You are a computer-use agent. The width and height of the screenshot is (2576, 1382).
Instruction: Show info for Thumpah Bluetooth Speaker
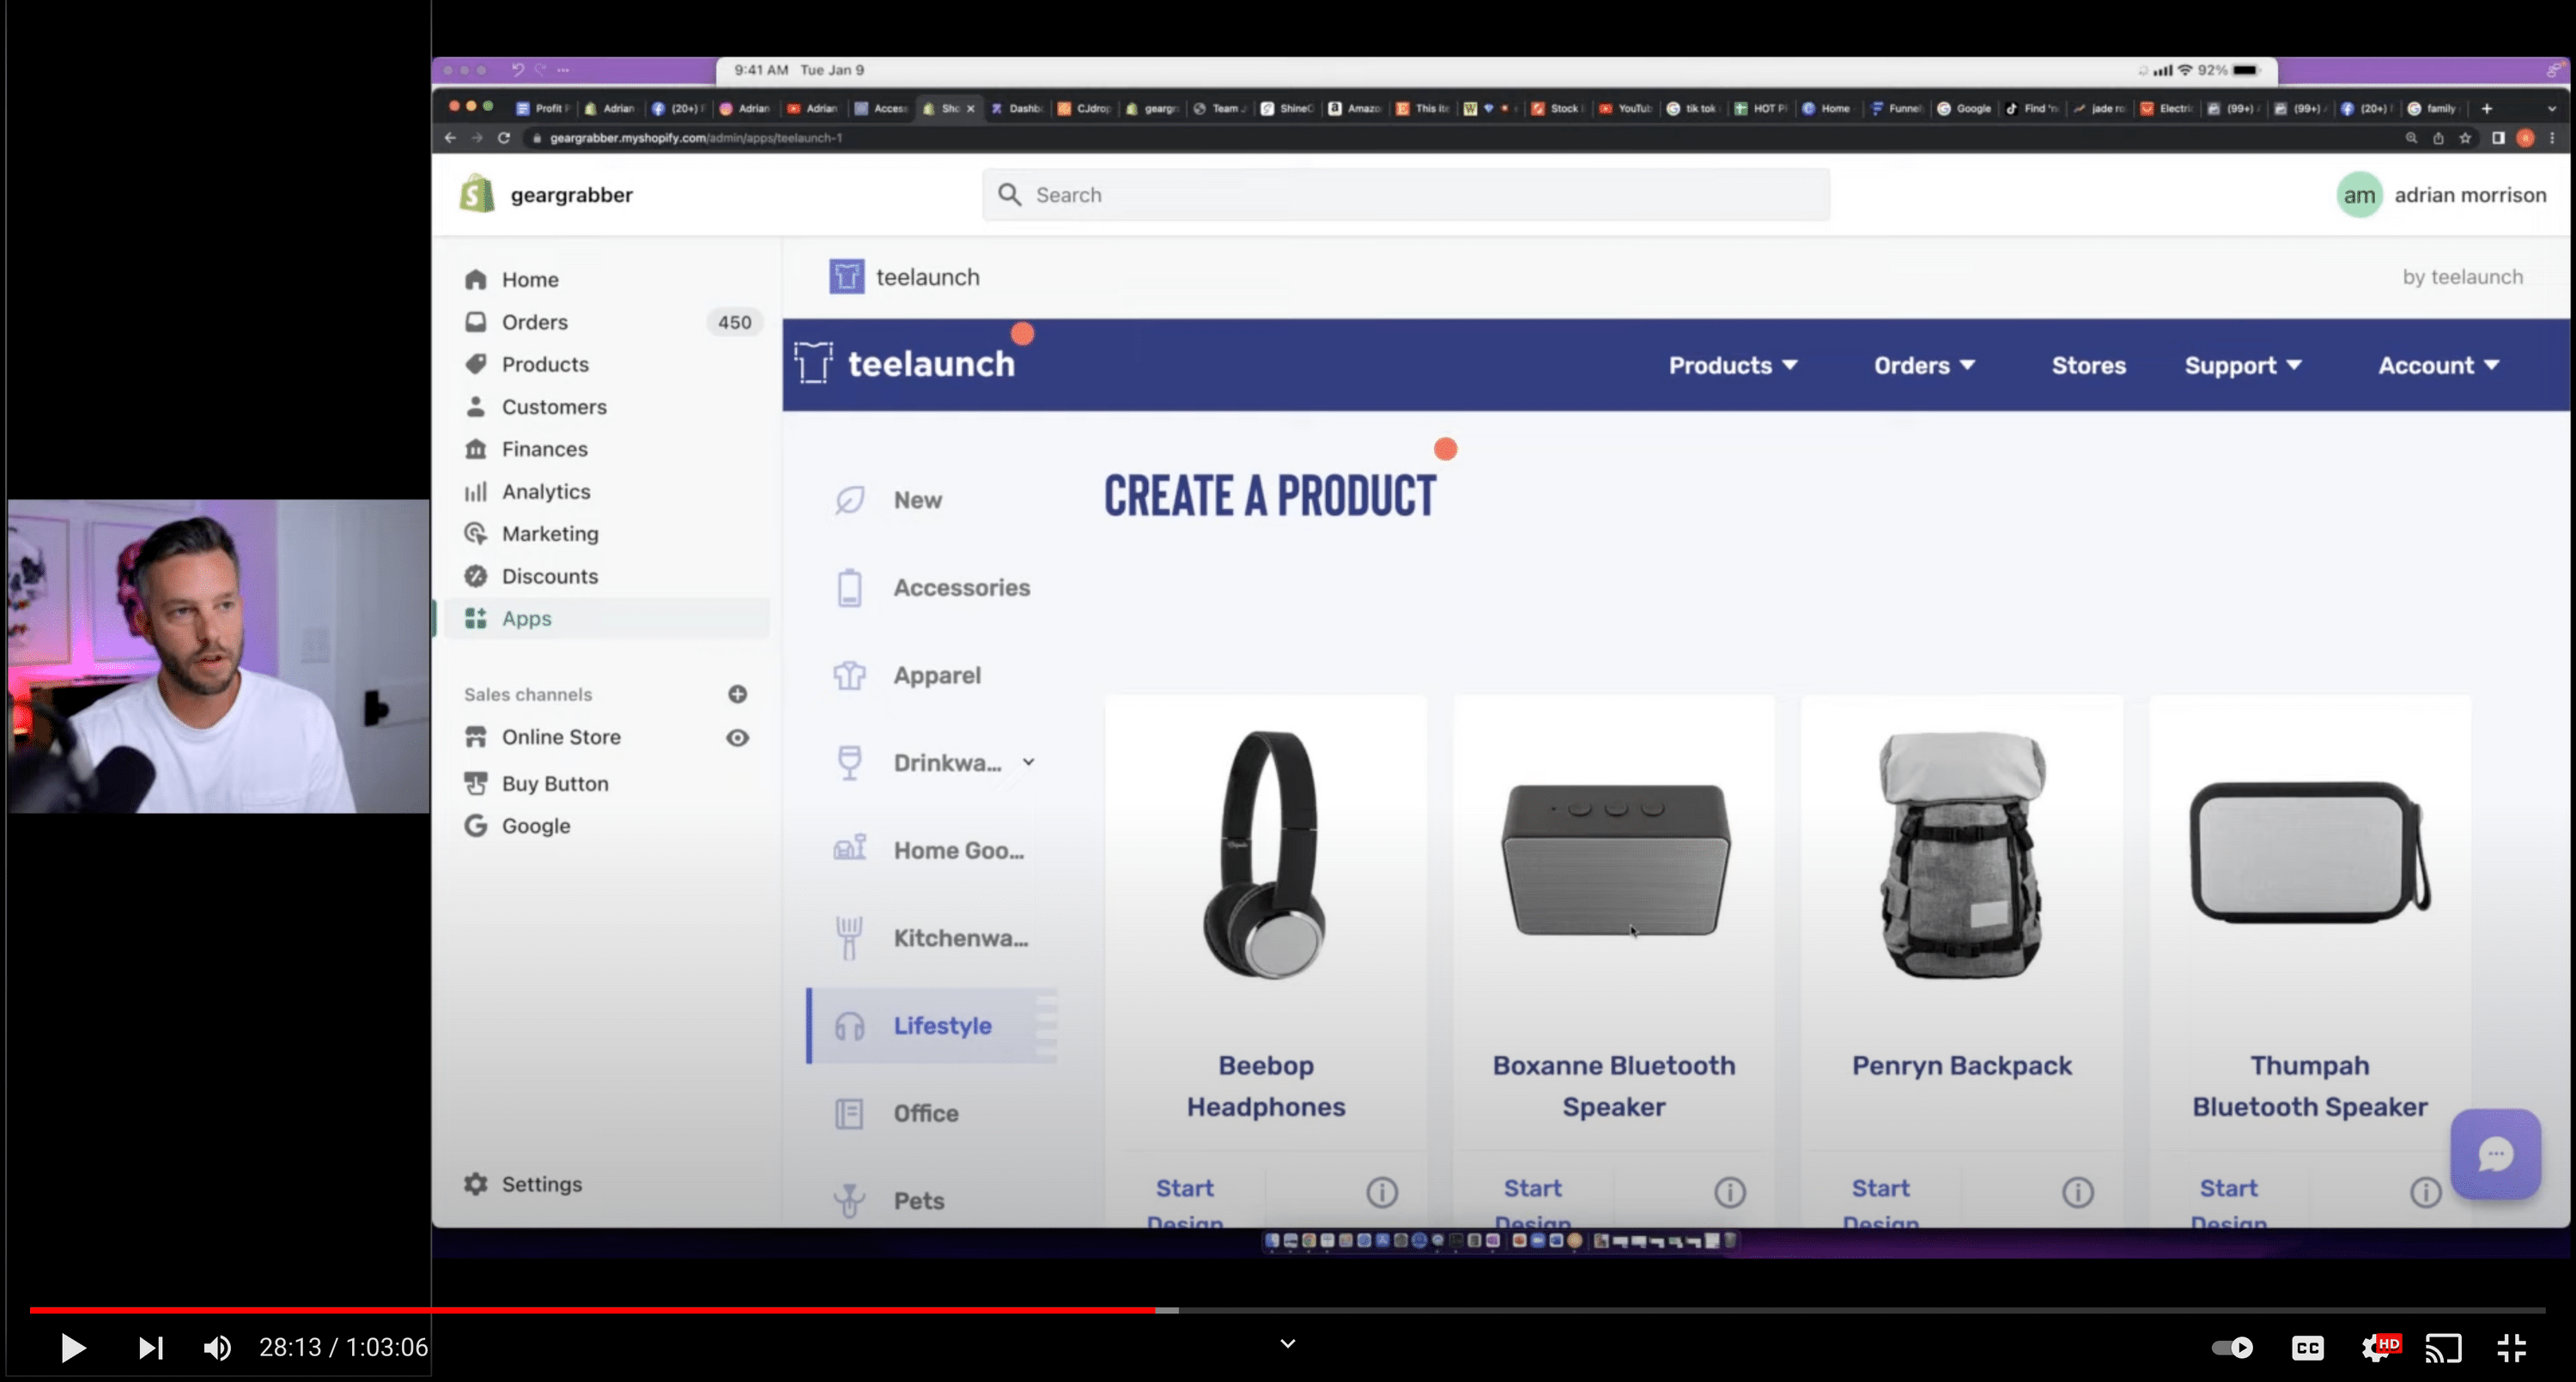click(2425, 1192)
